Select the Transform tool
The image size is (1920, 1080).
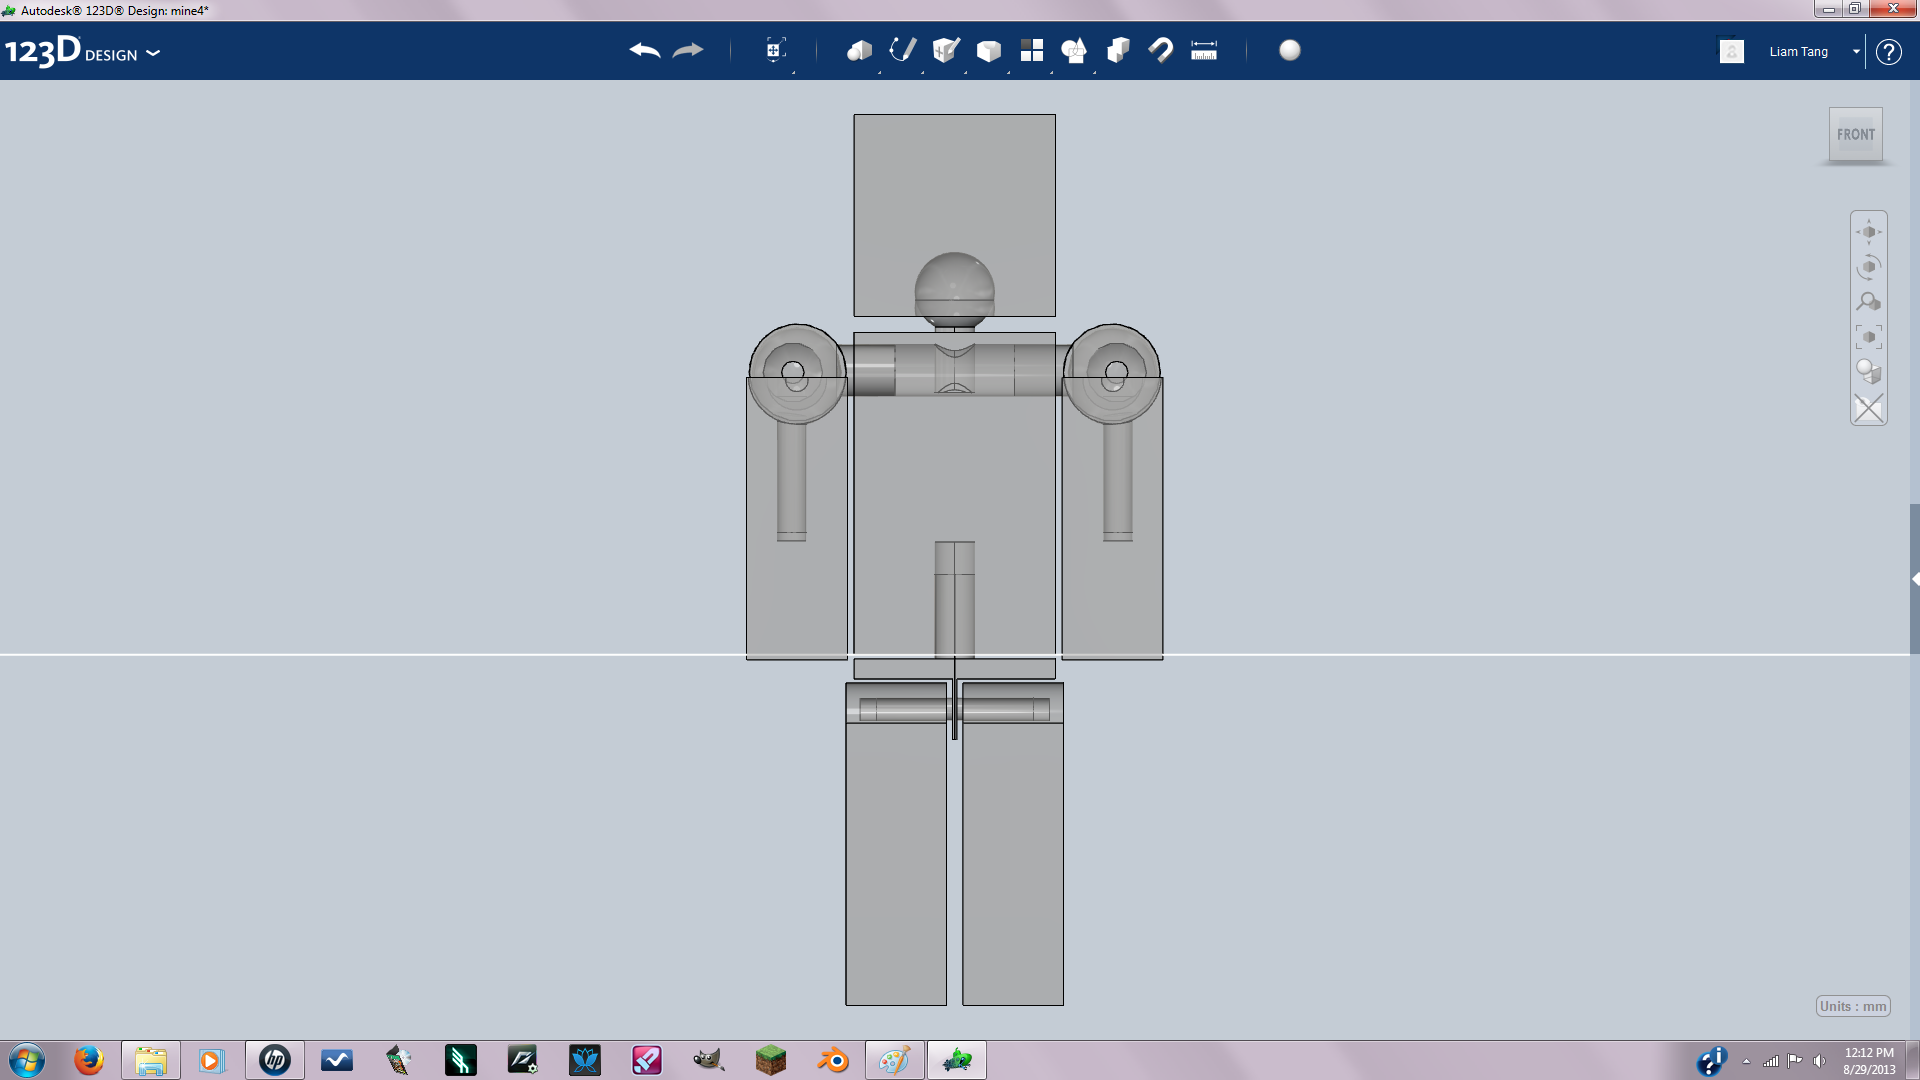tap(775, 50)
